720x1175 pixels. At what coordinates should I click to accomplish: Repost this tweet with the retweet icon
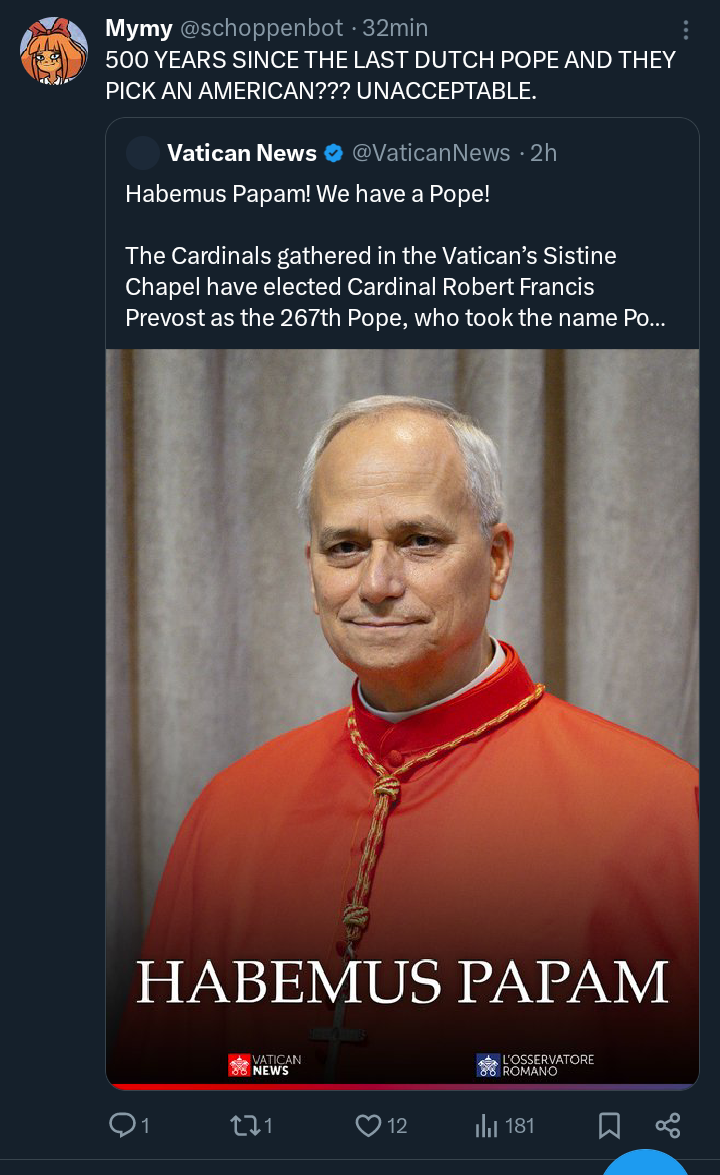pos(244,1125)
